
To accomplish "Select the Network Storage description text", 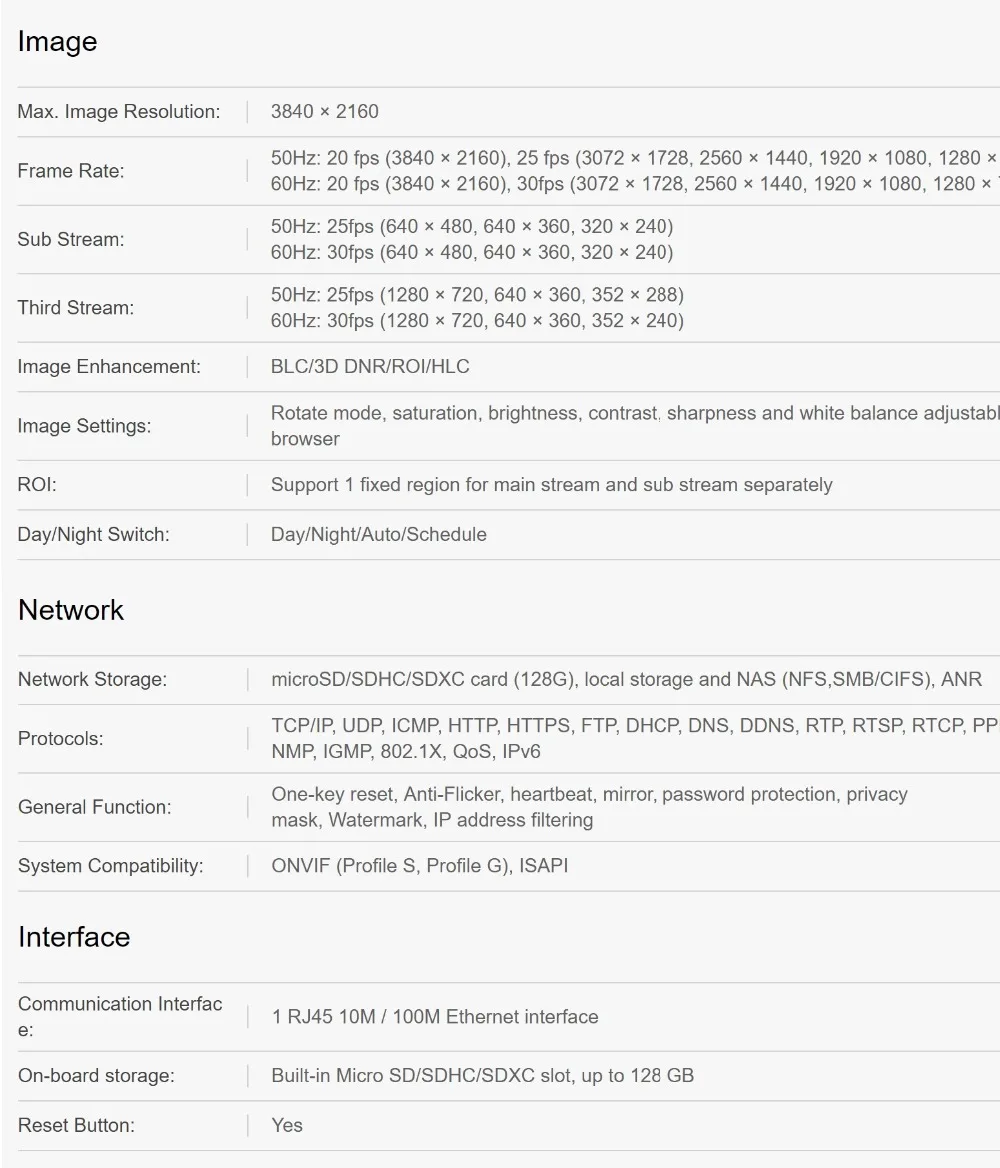I will [x=627, y=679].
